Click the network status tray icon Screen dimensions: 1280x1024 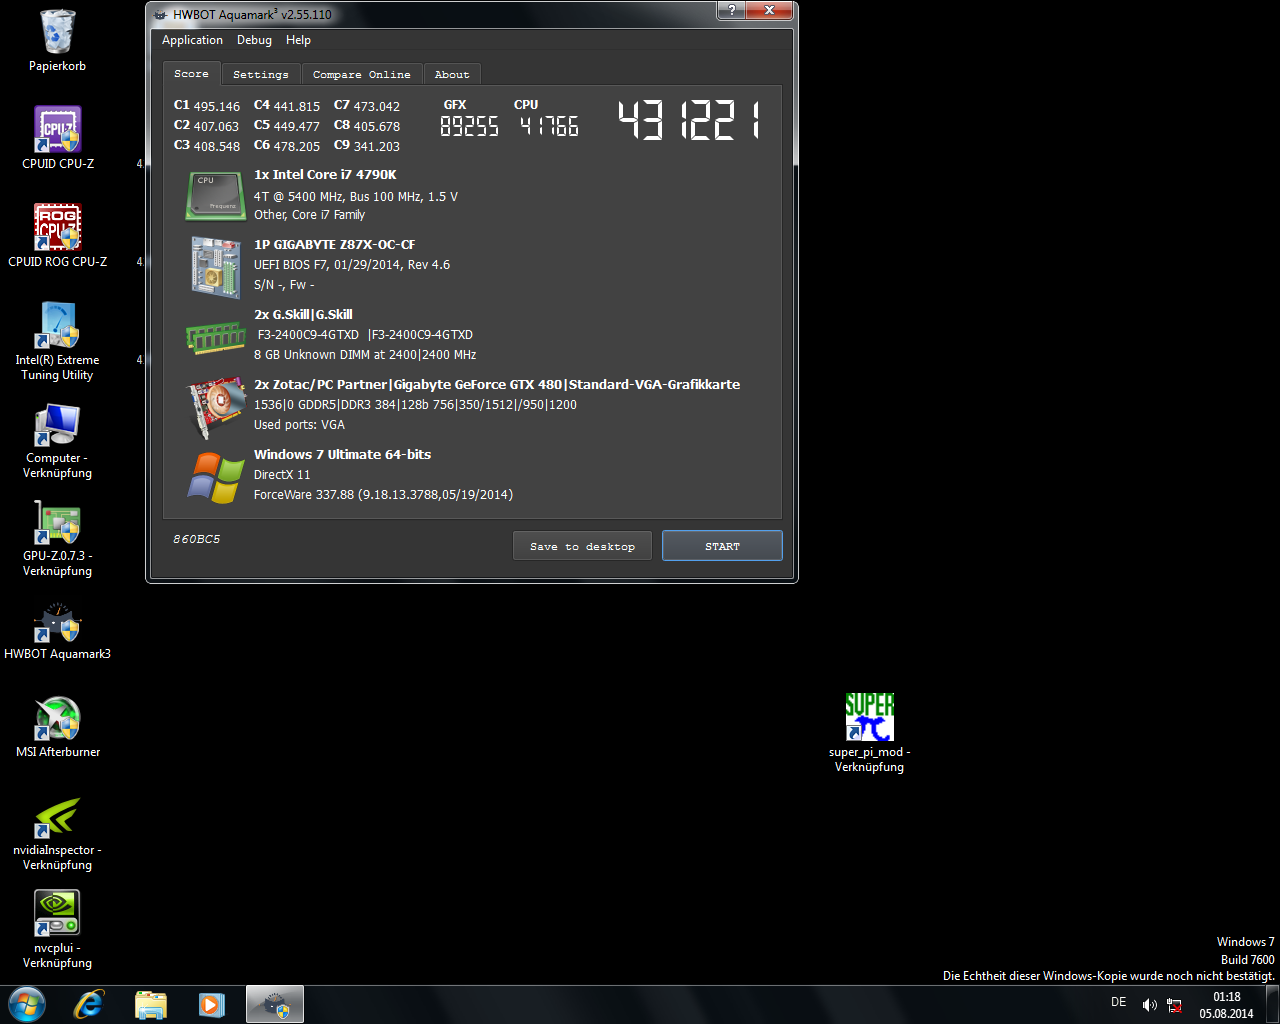pos(1174,1005)
